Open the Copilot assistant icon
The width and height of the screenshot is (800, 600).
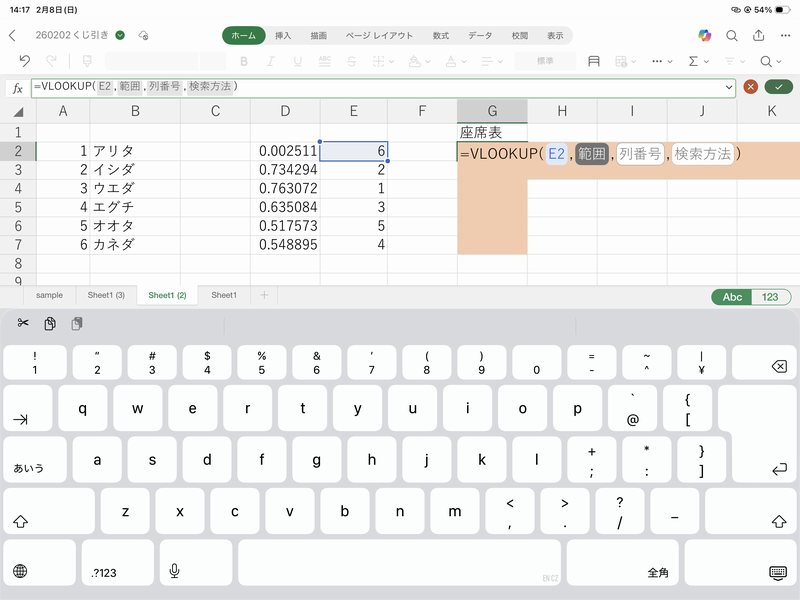click(x=705, y=35)
